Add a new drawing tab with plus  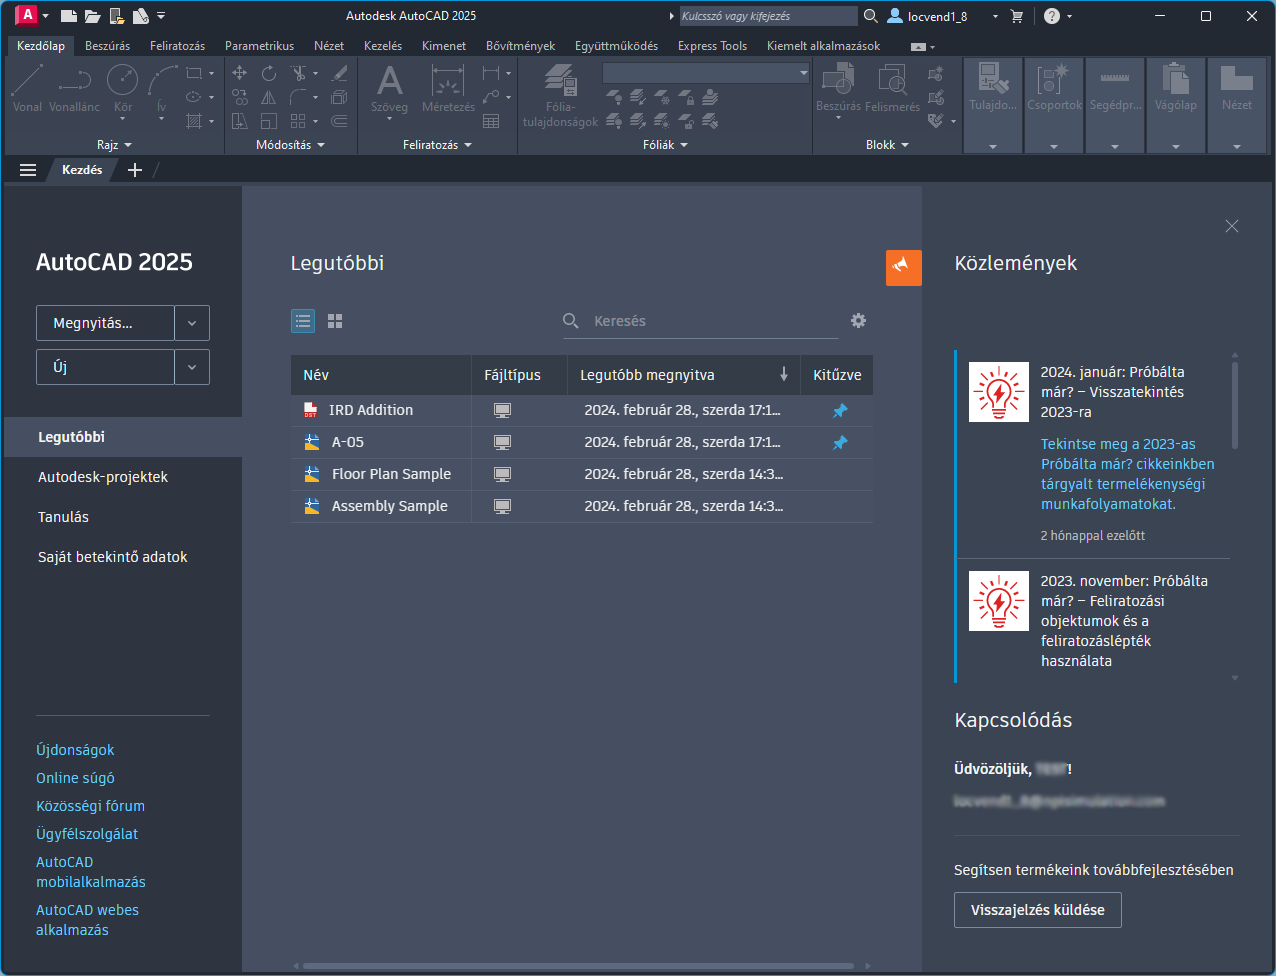tap(135, 170)
